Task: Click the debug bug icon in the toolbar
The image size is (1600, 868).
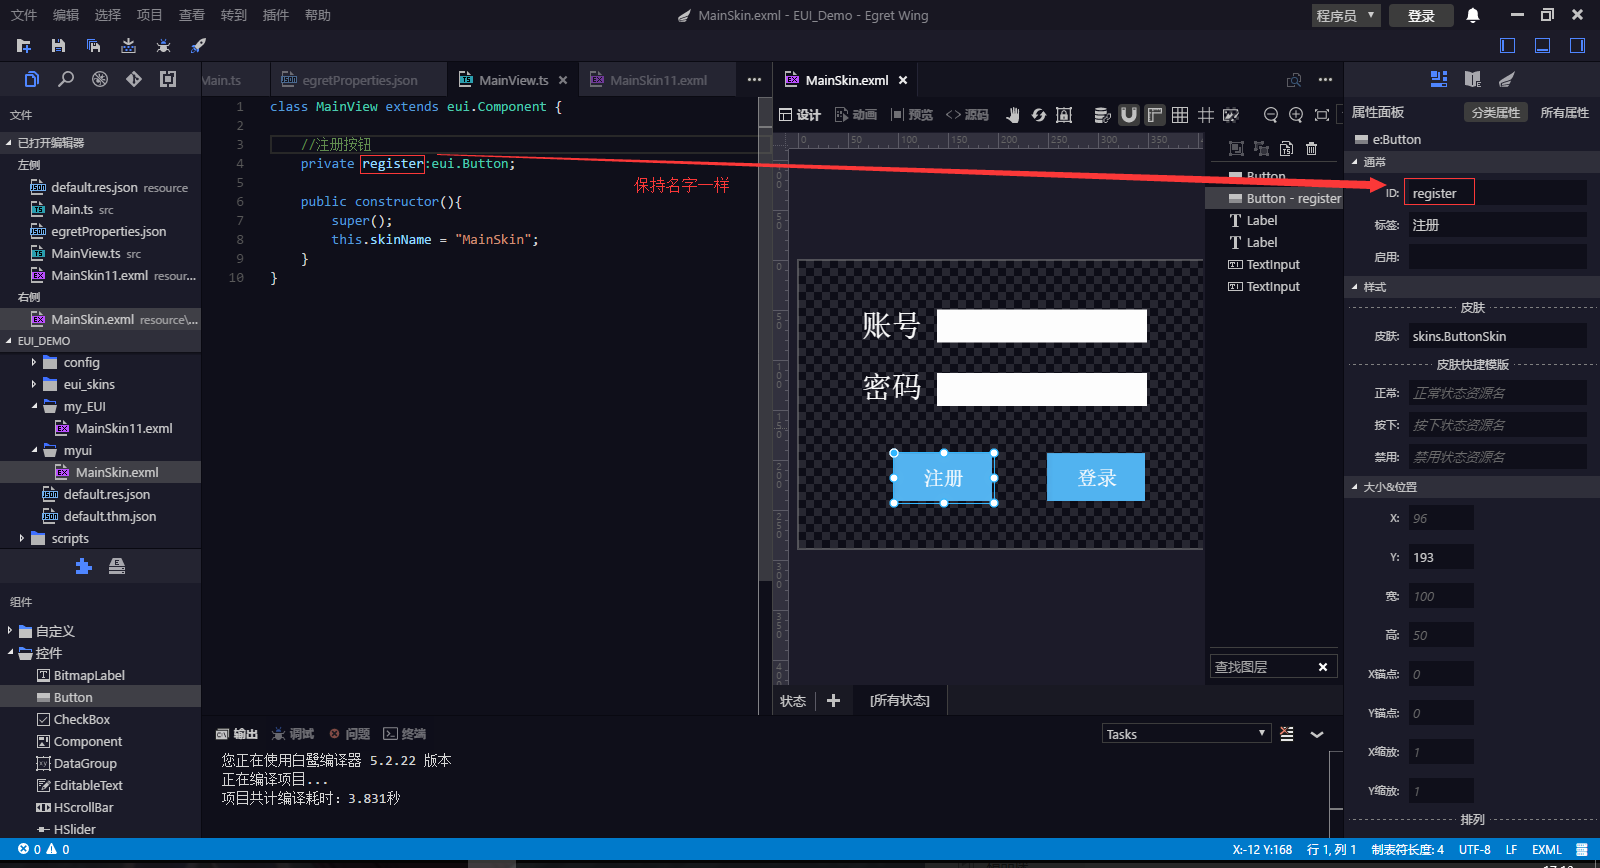Action: 163,46
